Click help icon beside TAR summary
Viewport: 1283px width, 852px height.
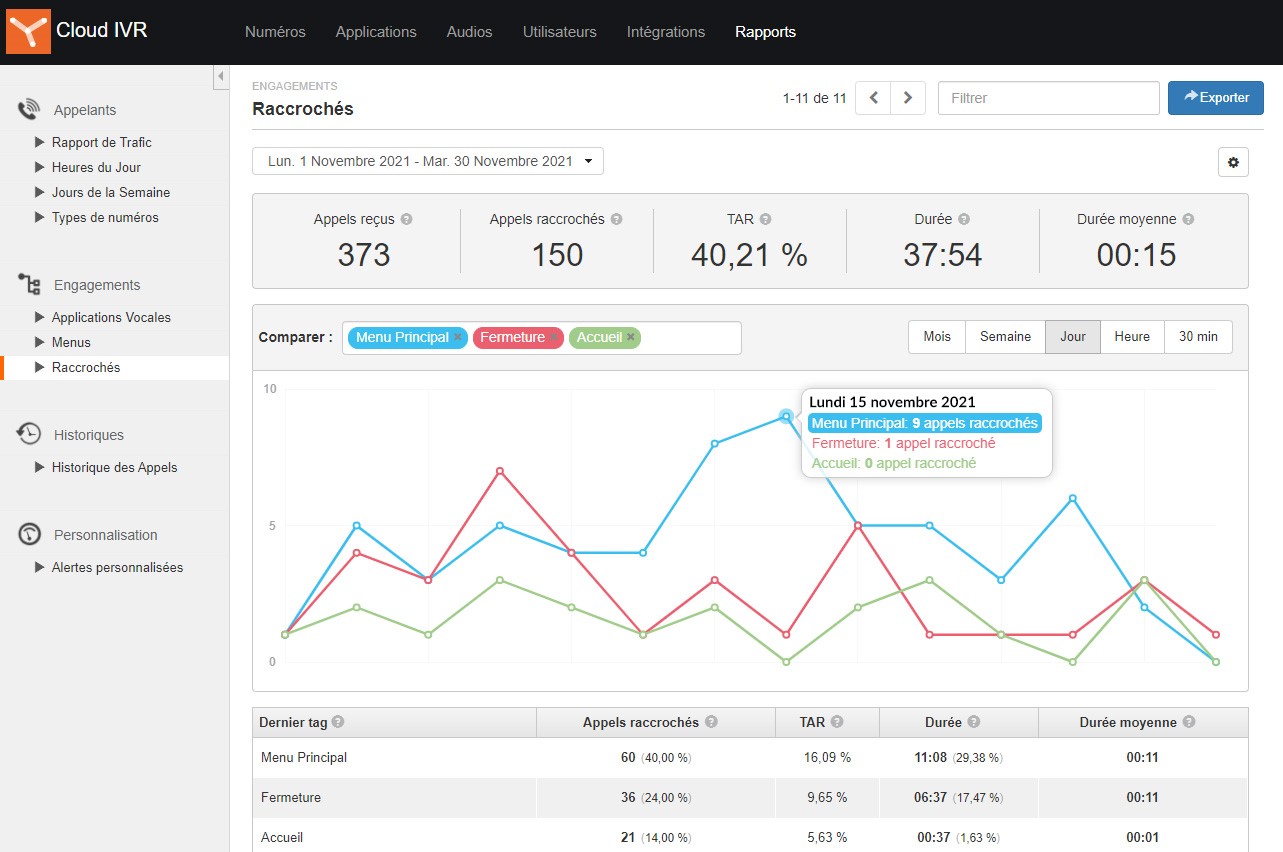[765, 219]
